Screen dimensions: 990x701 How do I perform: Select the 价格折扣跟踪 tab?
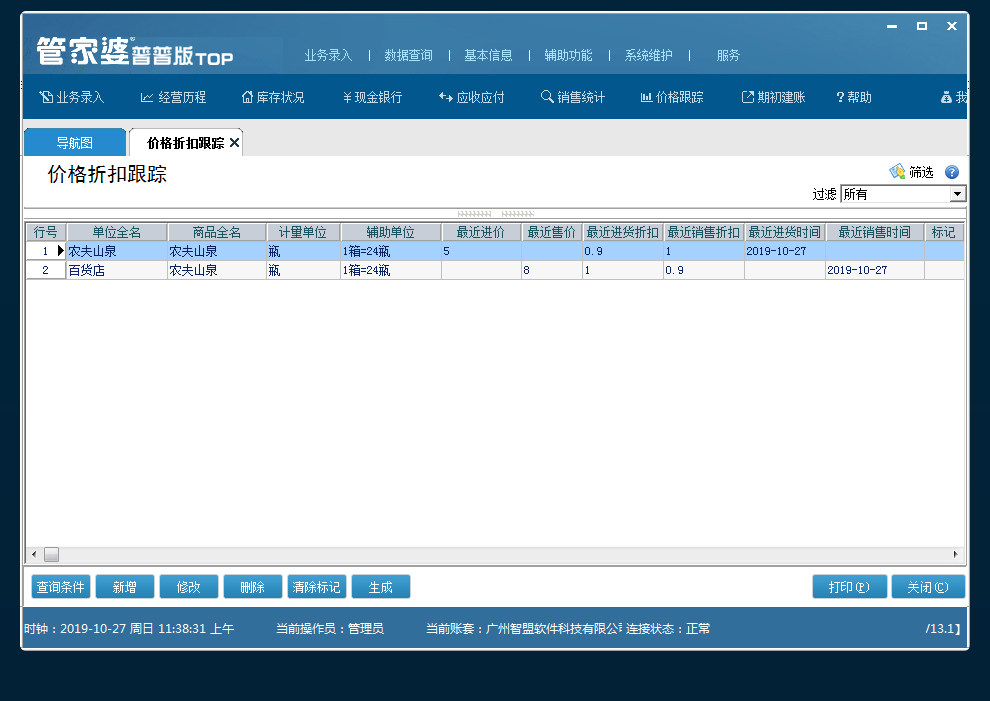coord(185,143)
